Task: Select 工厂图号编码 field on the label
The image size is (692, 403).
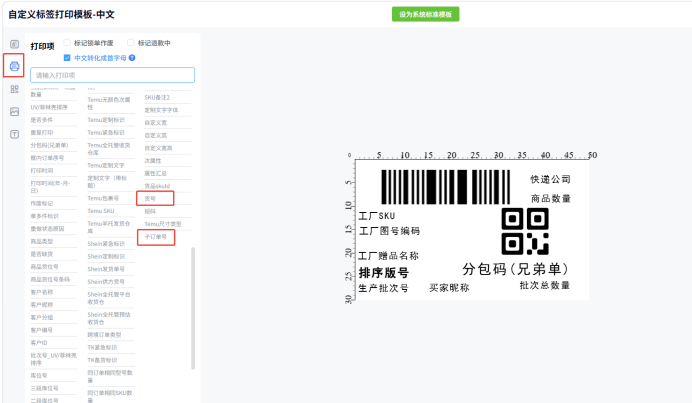Action: [389, 231]
